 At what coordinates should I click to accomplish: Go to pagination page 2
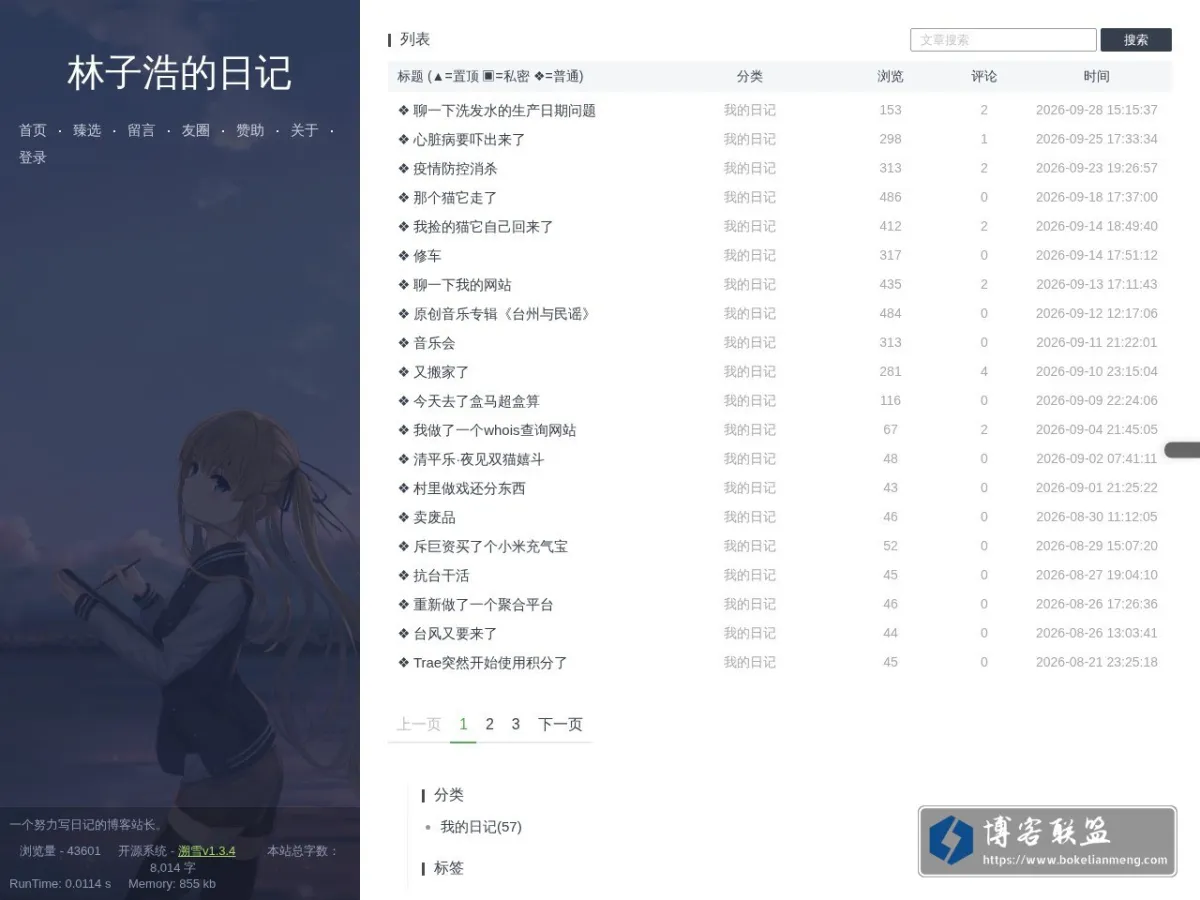pyautogui.click(x=489, y=724)
